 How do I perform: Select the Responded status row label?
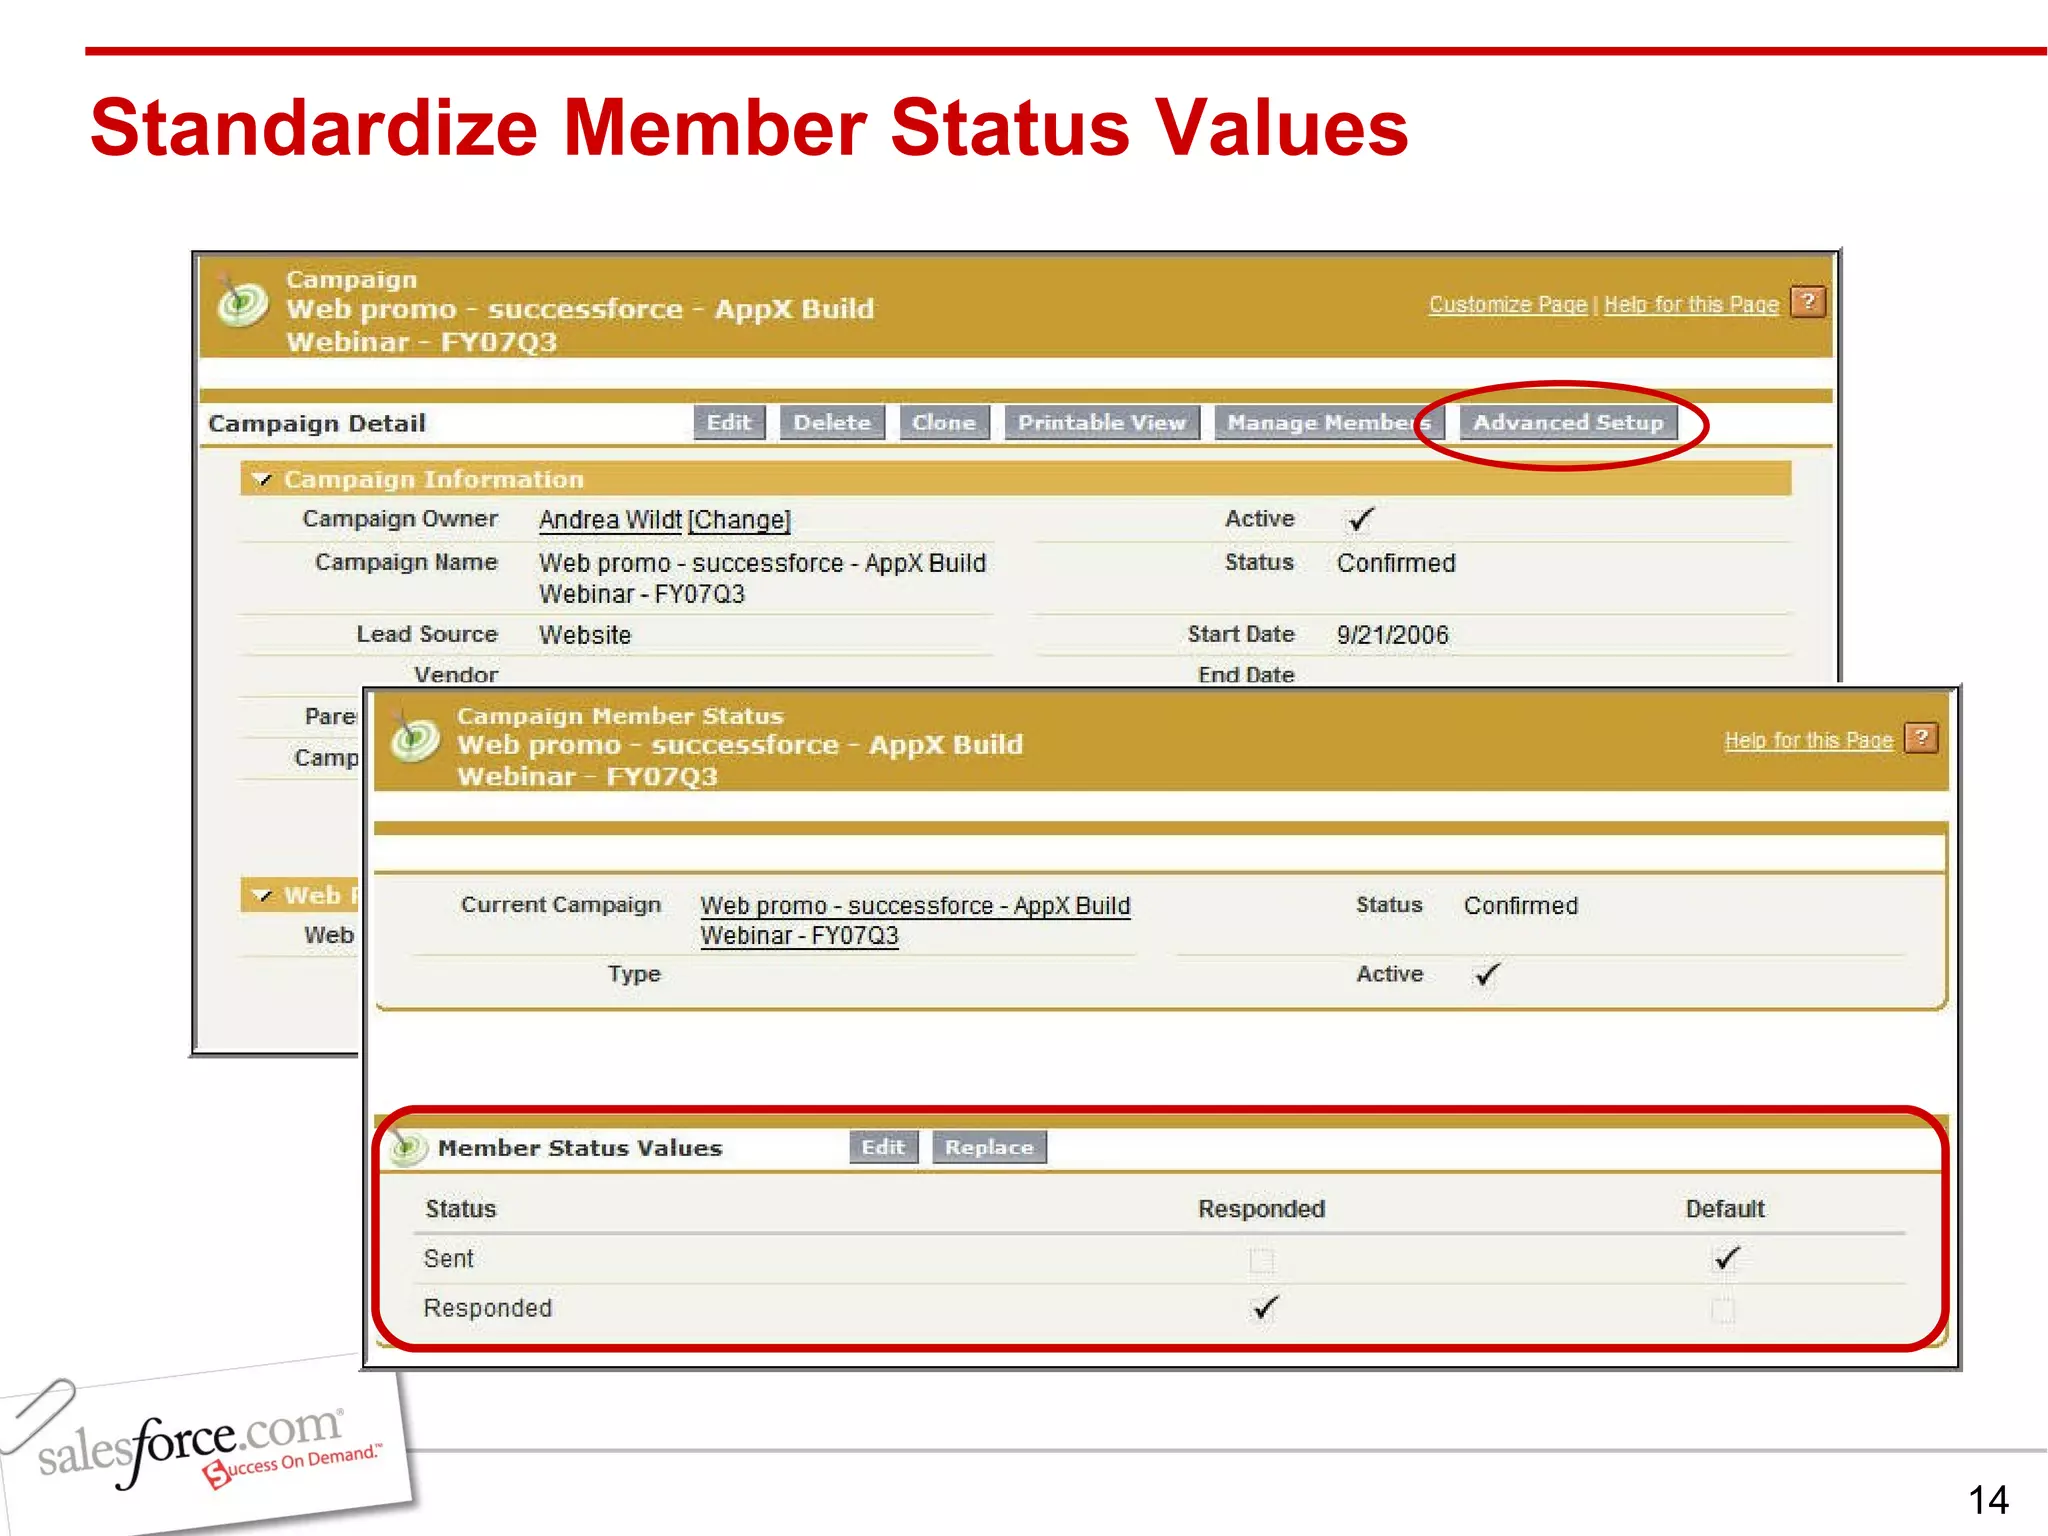488,1308
